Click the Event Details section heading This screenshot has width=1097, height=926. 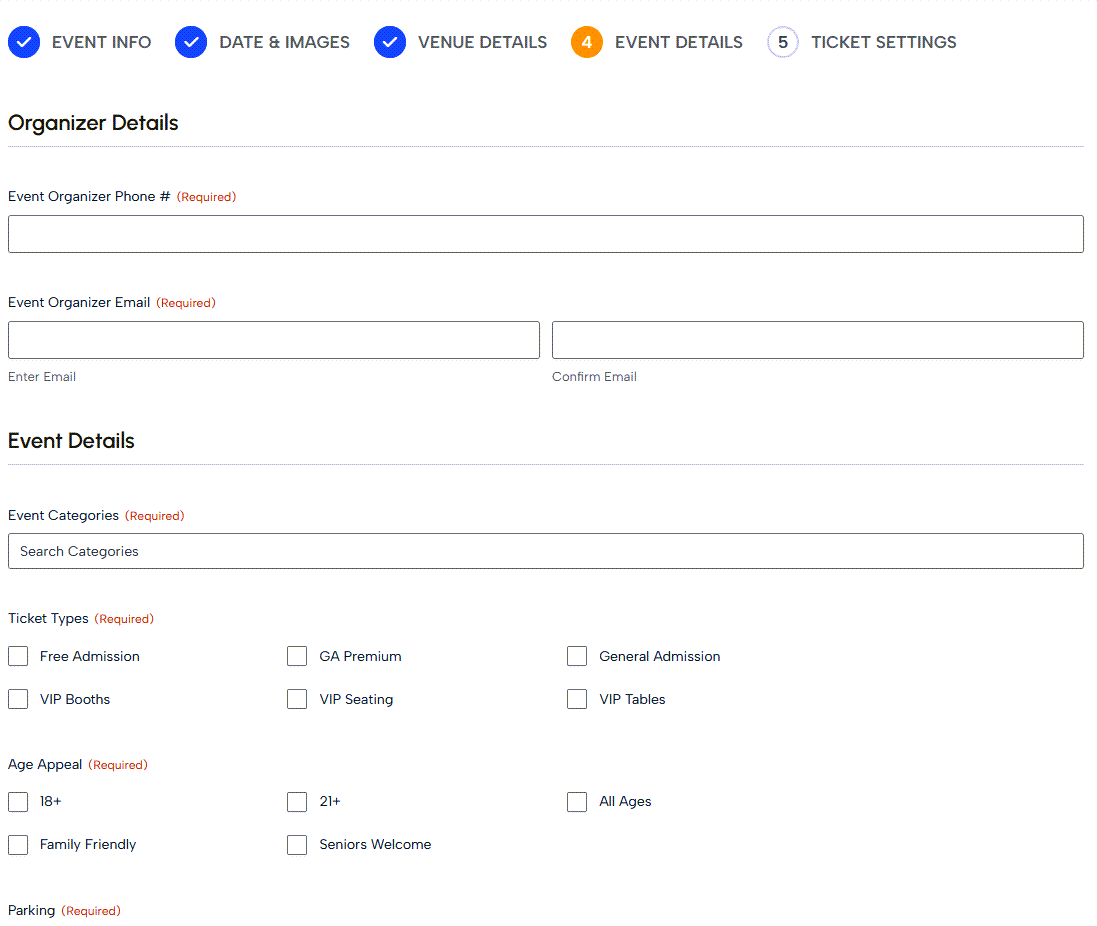tap(71, 441)
